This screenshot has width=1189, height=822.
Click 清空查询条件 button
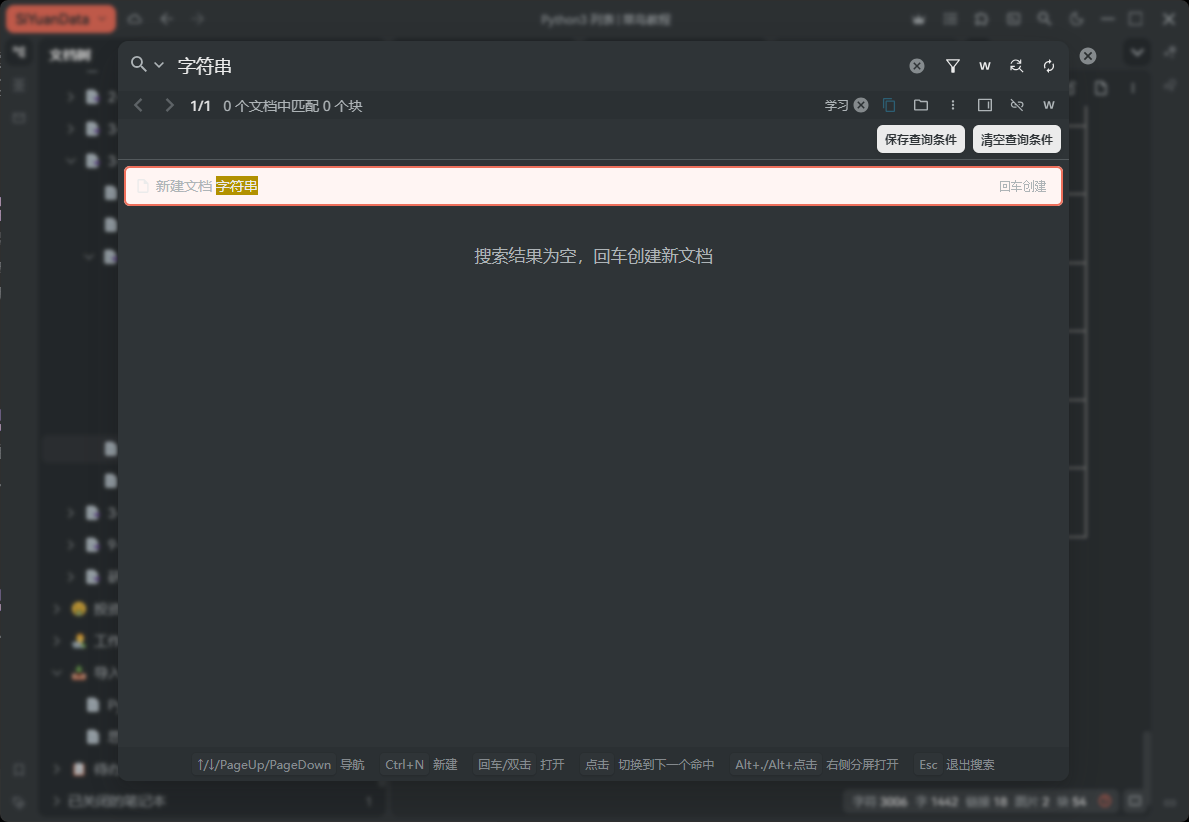pyautogui.click(x=1016, y=140)
